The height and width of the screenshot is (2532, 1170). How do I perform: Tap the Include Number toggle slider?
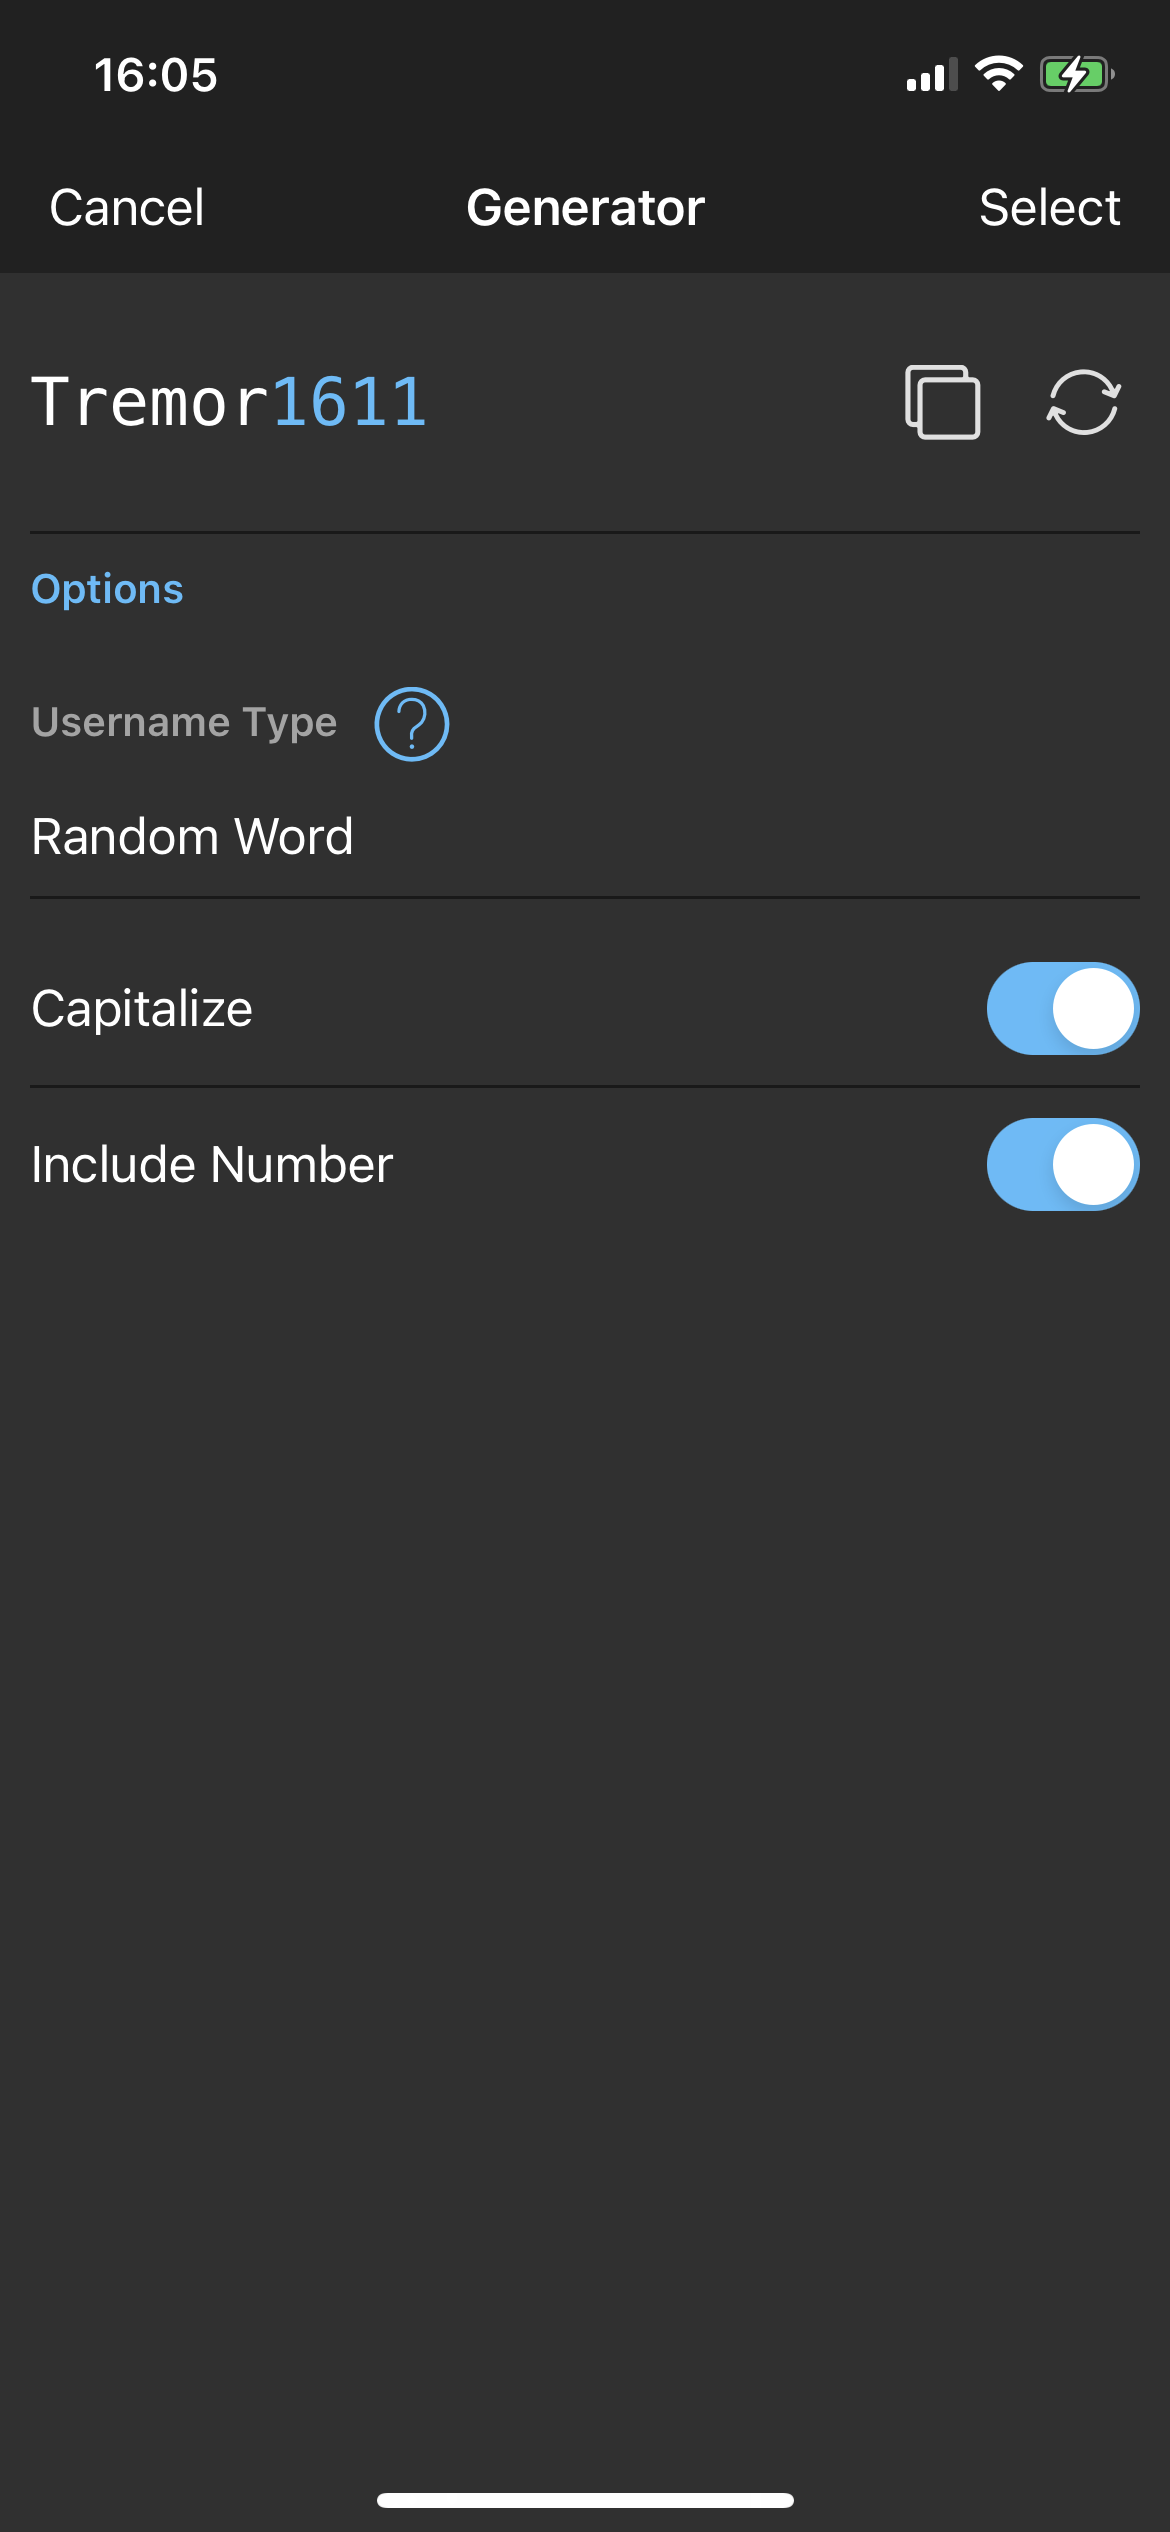pos(1062,1164)
